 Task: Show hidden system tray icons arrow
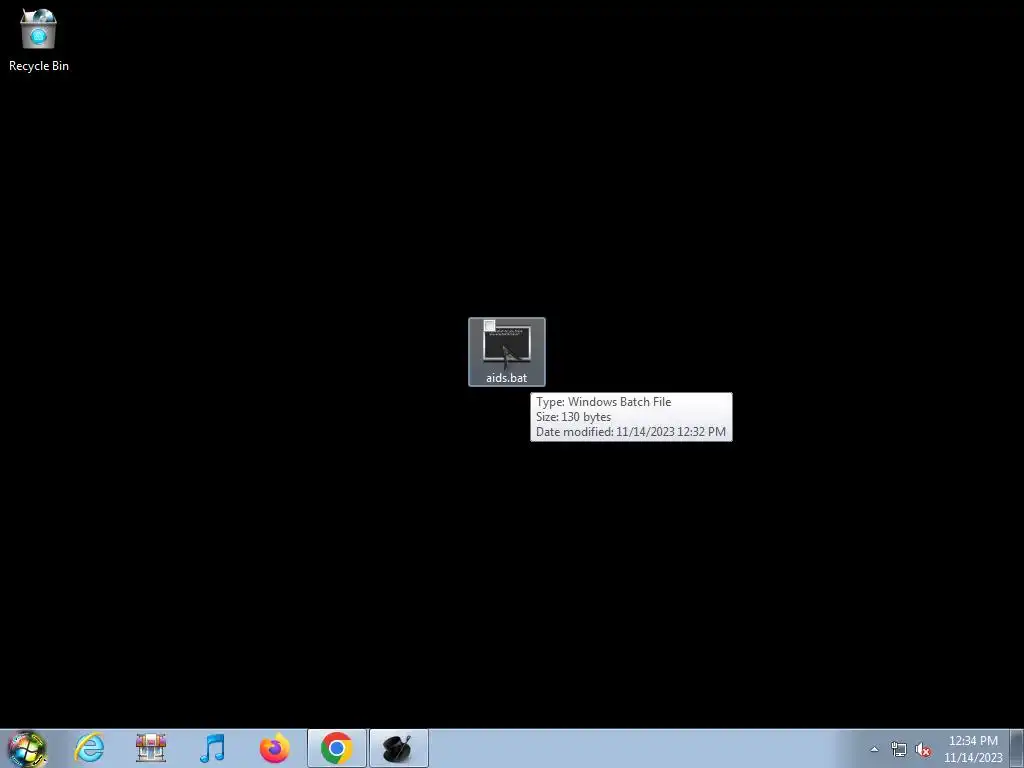pos(874,749)
